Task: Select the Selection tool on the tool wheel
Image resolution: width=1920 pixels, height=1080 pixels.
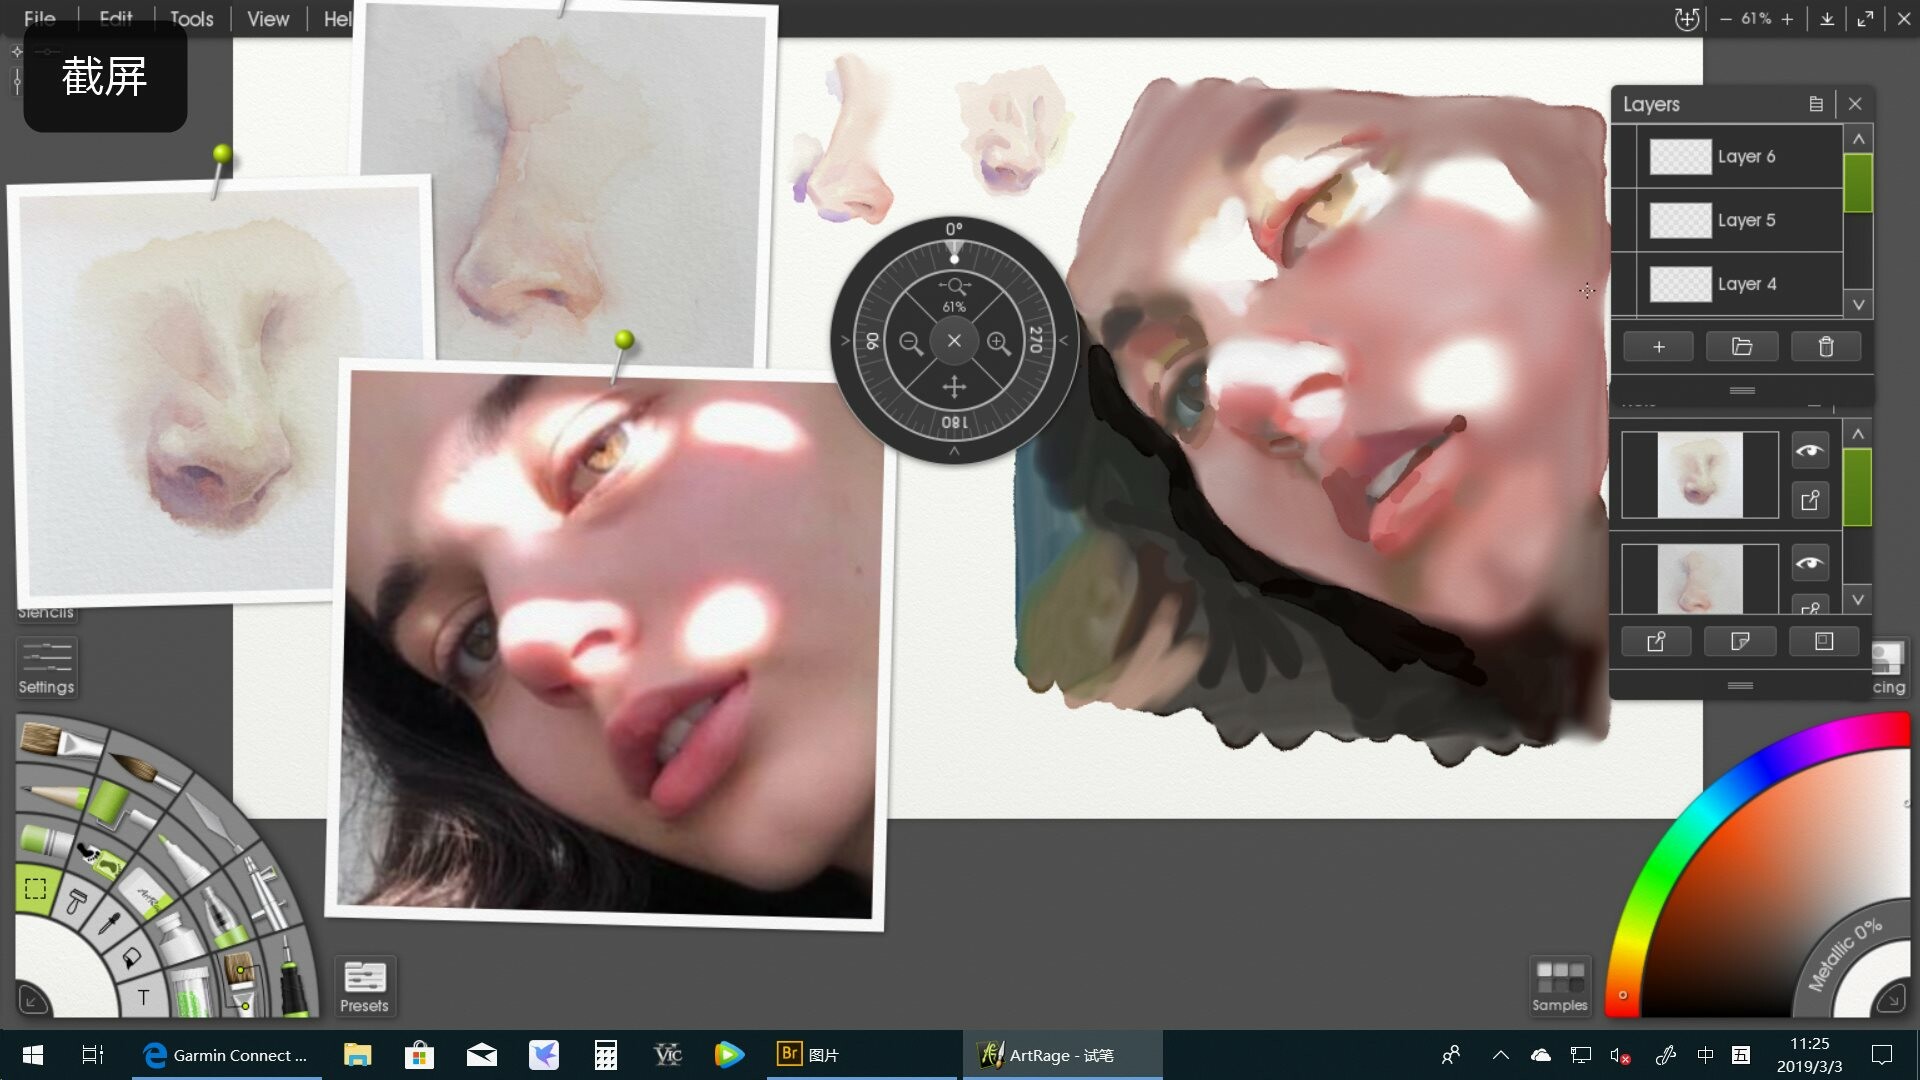Action: click(x=35, y=887)
